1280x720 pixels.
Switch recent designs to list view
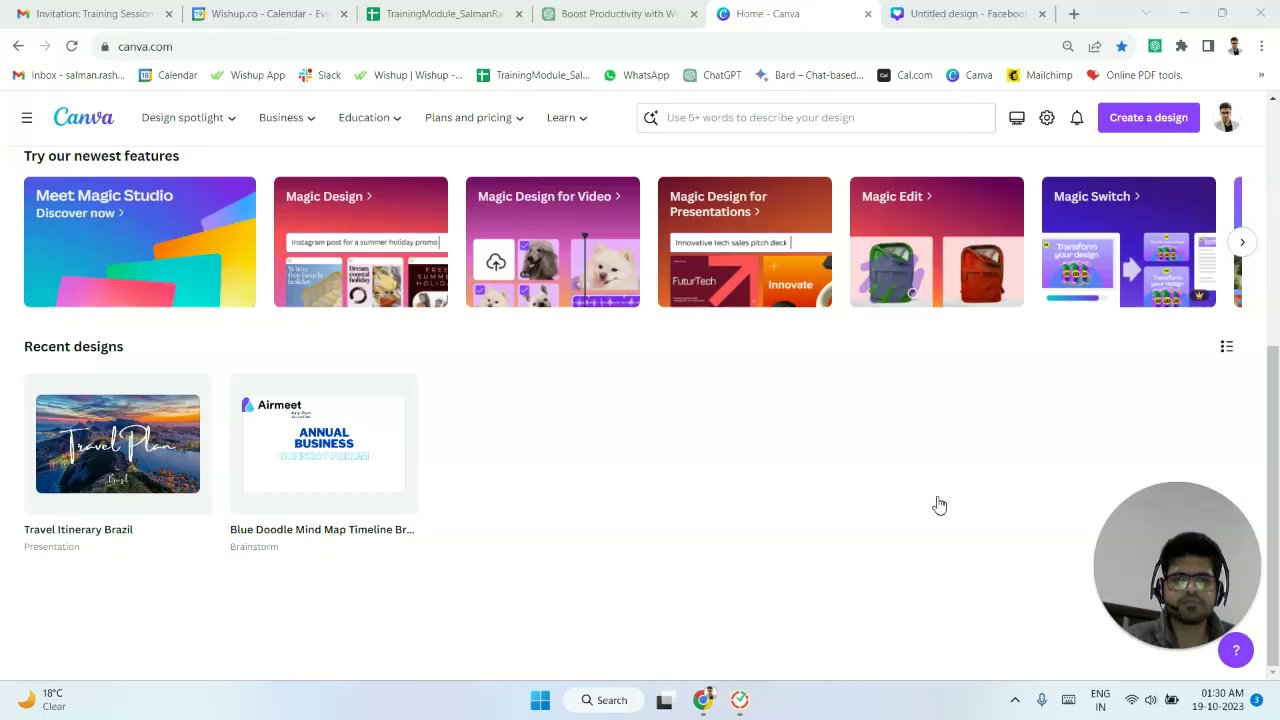1227,346
